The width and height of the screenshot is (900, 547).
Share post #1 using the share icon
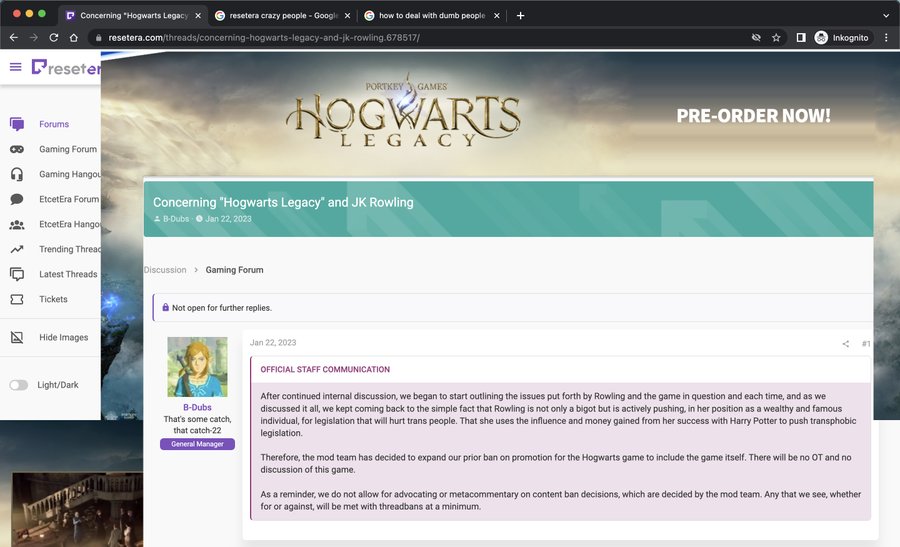pos(845,344)
